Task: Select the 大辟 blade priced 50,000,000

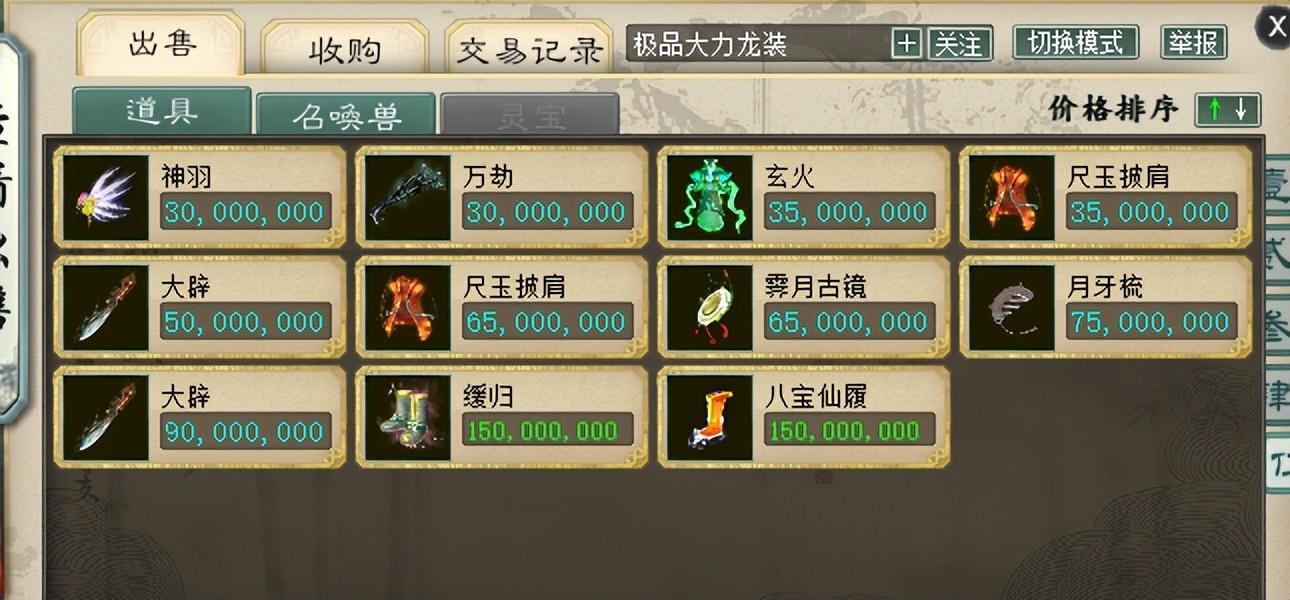Action: pyautogui.click(x=200, y=307)
